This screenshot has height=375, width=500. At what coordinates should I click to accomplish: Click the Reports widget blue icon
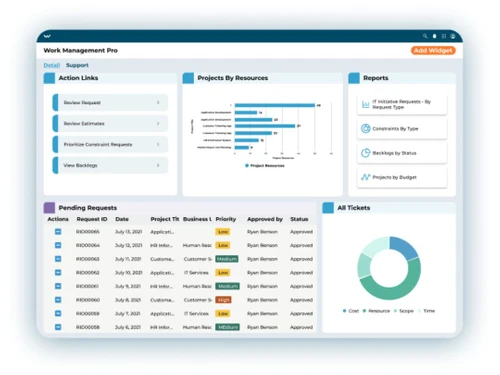pos(354,78)
